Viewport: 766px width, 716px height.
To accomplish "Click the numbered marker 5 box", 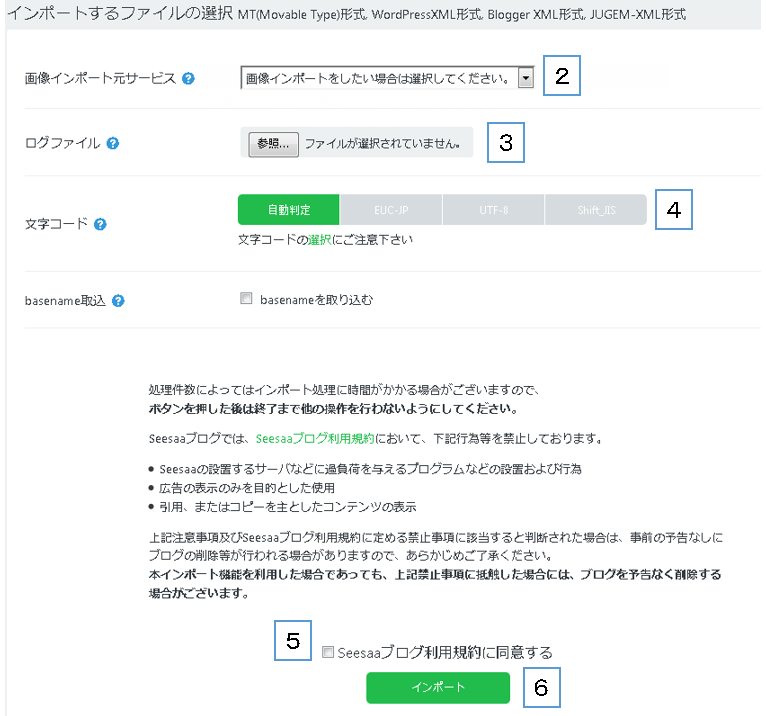I will (293, 642).
